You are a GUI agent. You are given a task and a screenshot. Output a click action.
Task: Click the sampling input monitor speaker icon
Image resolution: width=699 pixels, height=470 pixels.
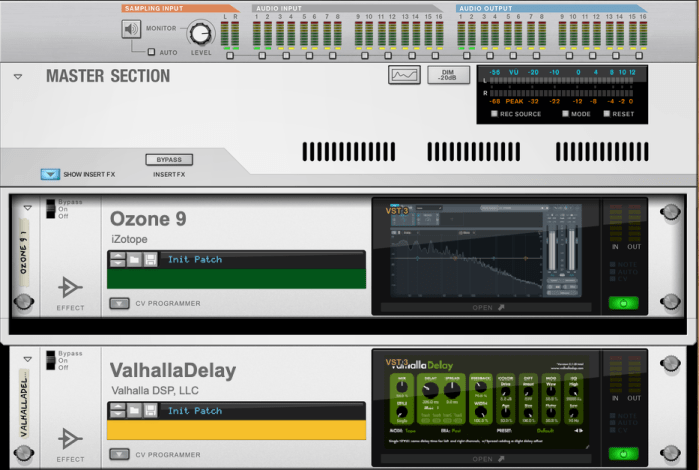click(x=132, y=30)
